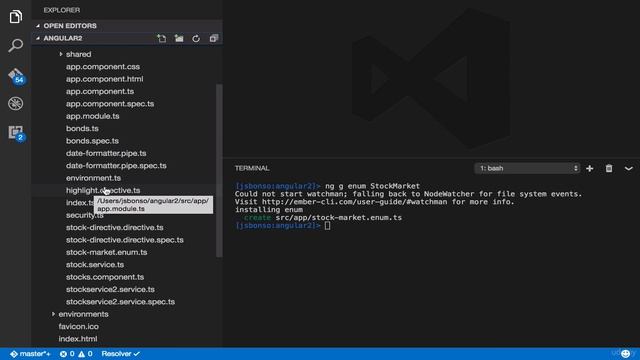The width and height of the screenshot is (640, 360).
Task: Click the Collapse All icon in explorer
Action: pos(213,38)
